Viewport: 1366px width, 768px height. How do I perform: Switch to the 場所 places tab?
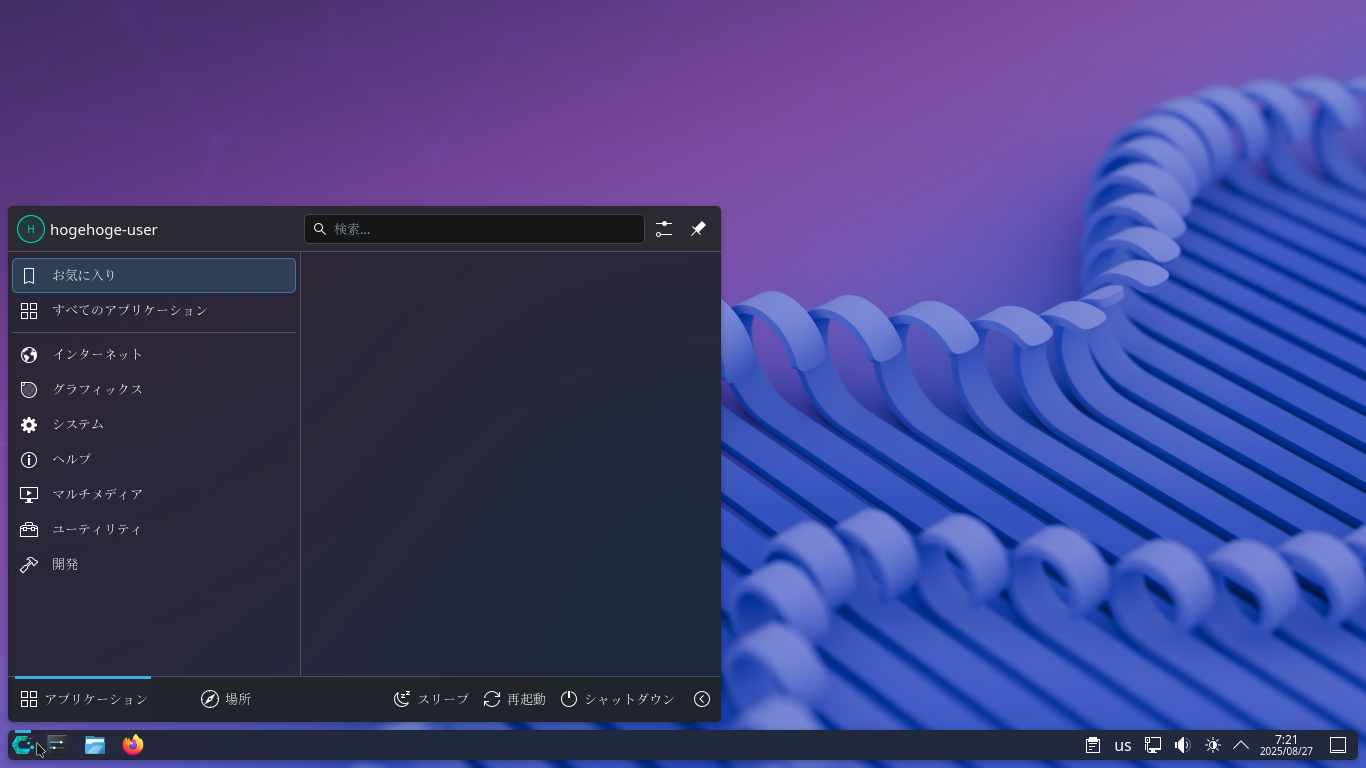[226, 699]
